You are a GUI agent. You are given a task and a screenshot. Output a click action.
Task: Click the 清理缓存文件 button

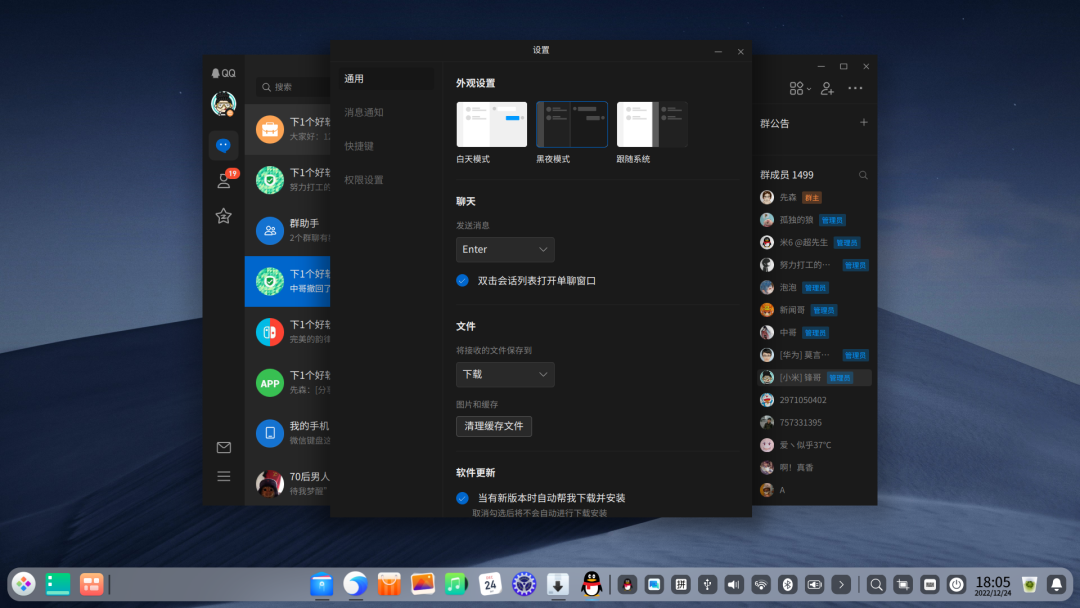pyautogui.click(x=494, y=426)
